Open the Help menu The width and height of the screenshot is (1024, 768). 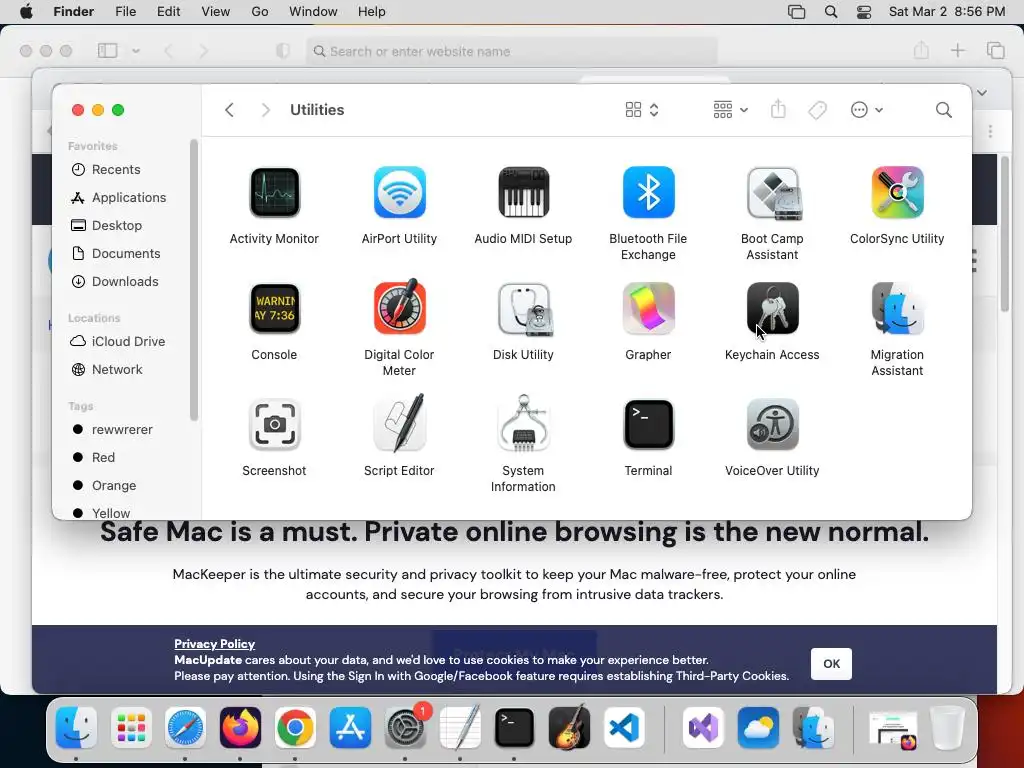click(x=372, y=12)
